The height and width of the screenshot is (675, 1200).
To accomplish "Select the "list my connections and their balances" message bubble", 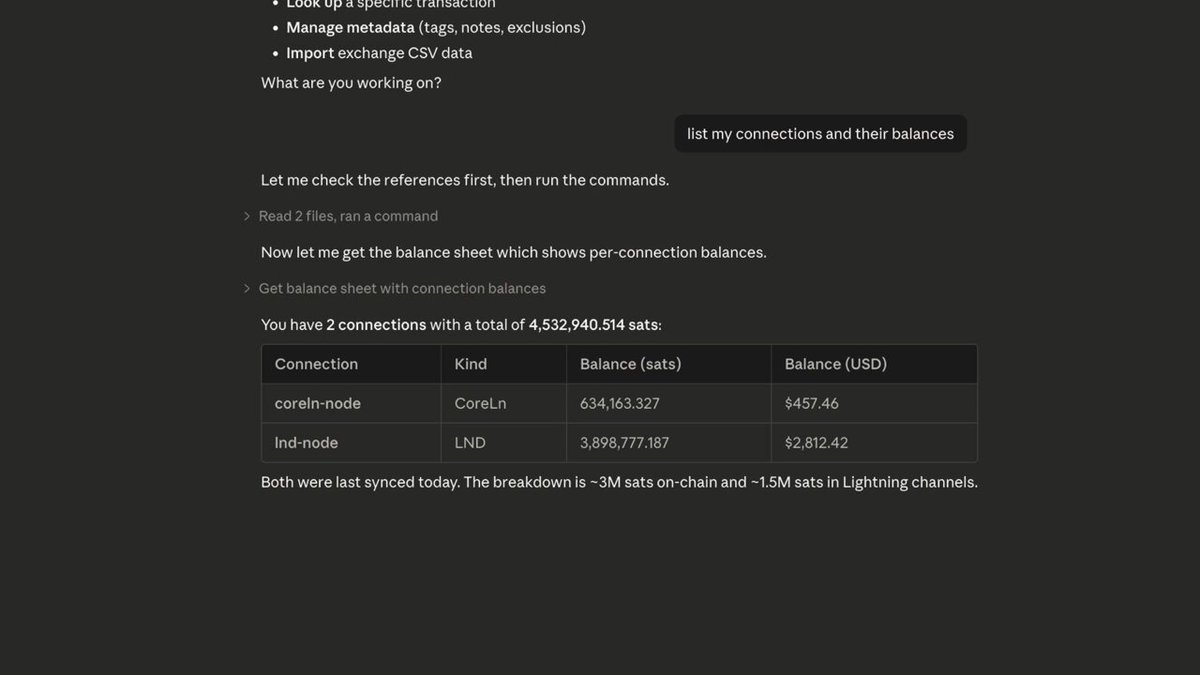I will 820,134.
